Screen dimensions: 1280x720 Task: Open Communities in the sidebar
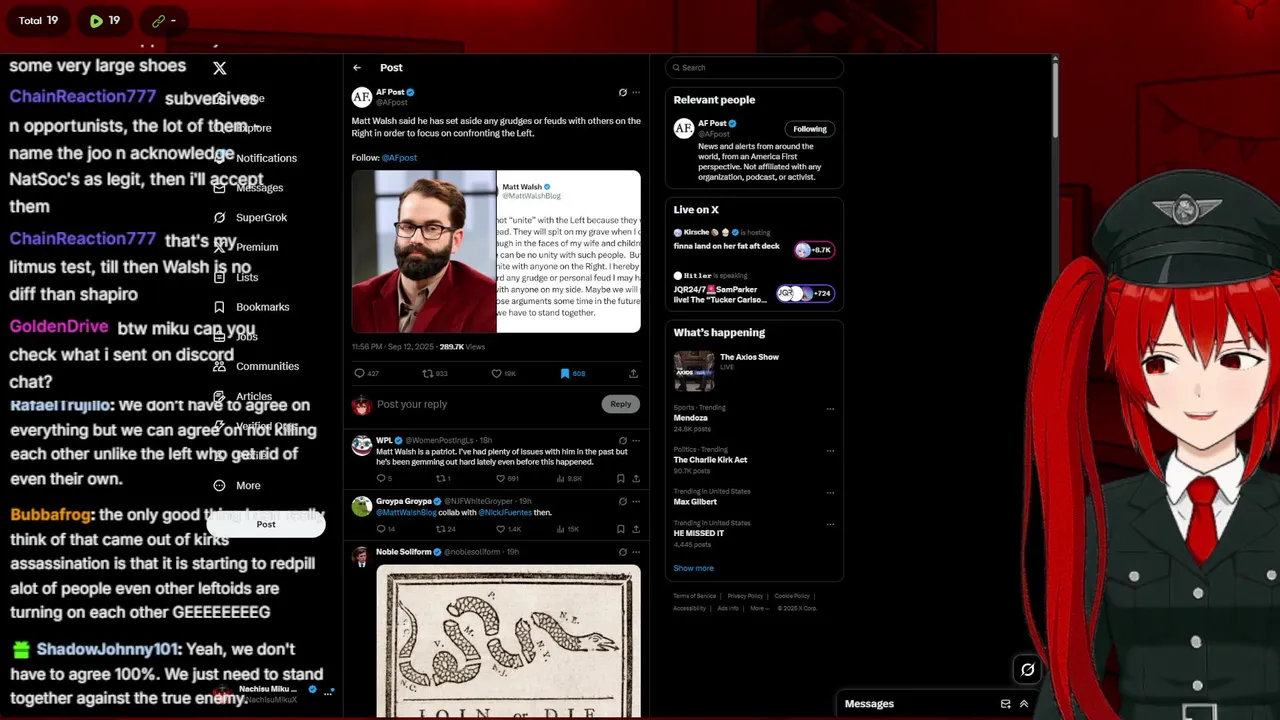(256, 366)
